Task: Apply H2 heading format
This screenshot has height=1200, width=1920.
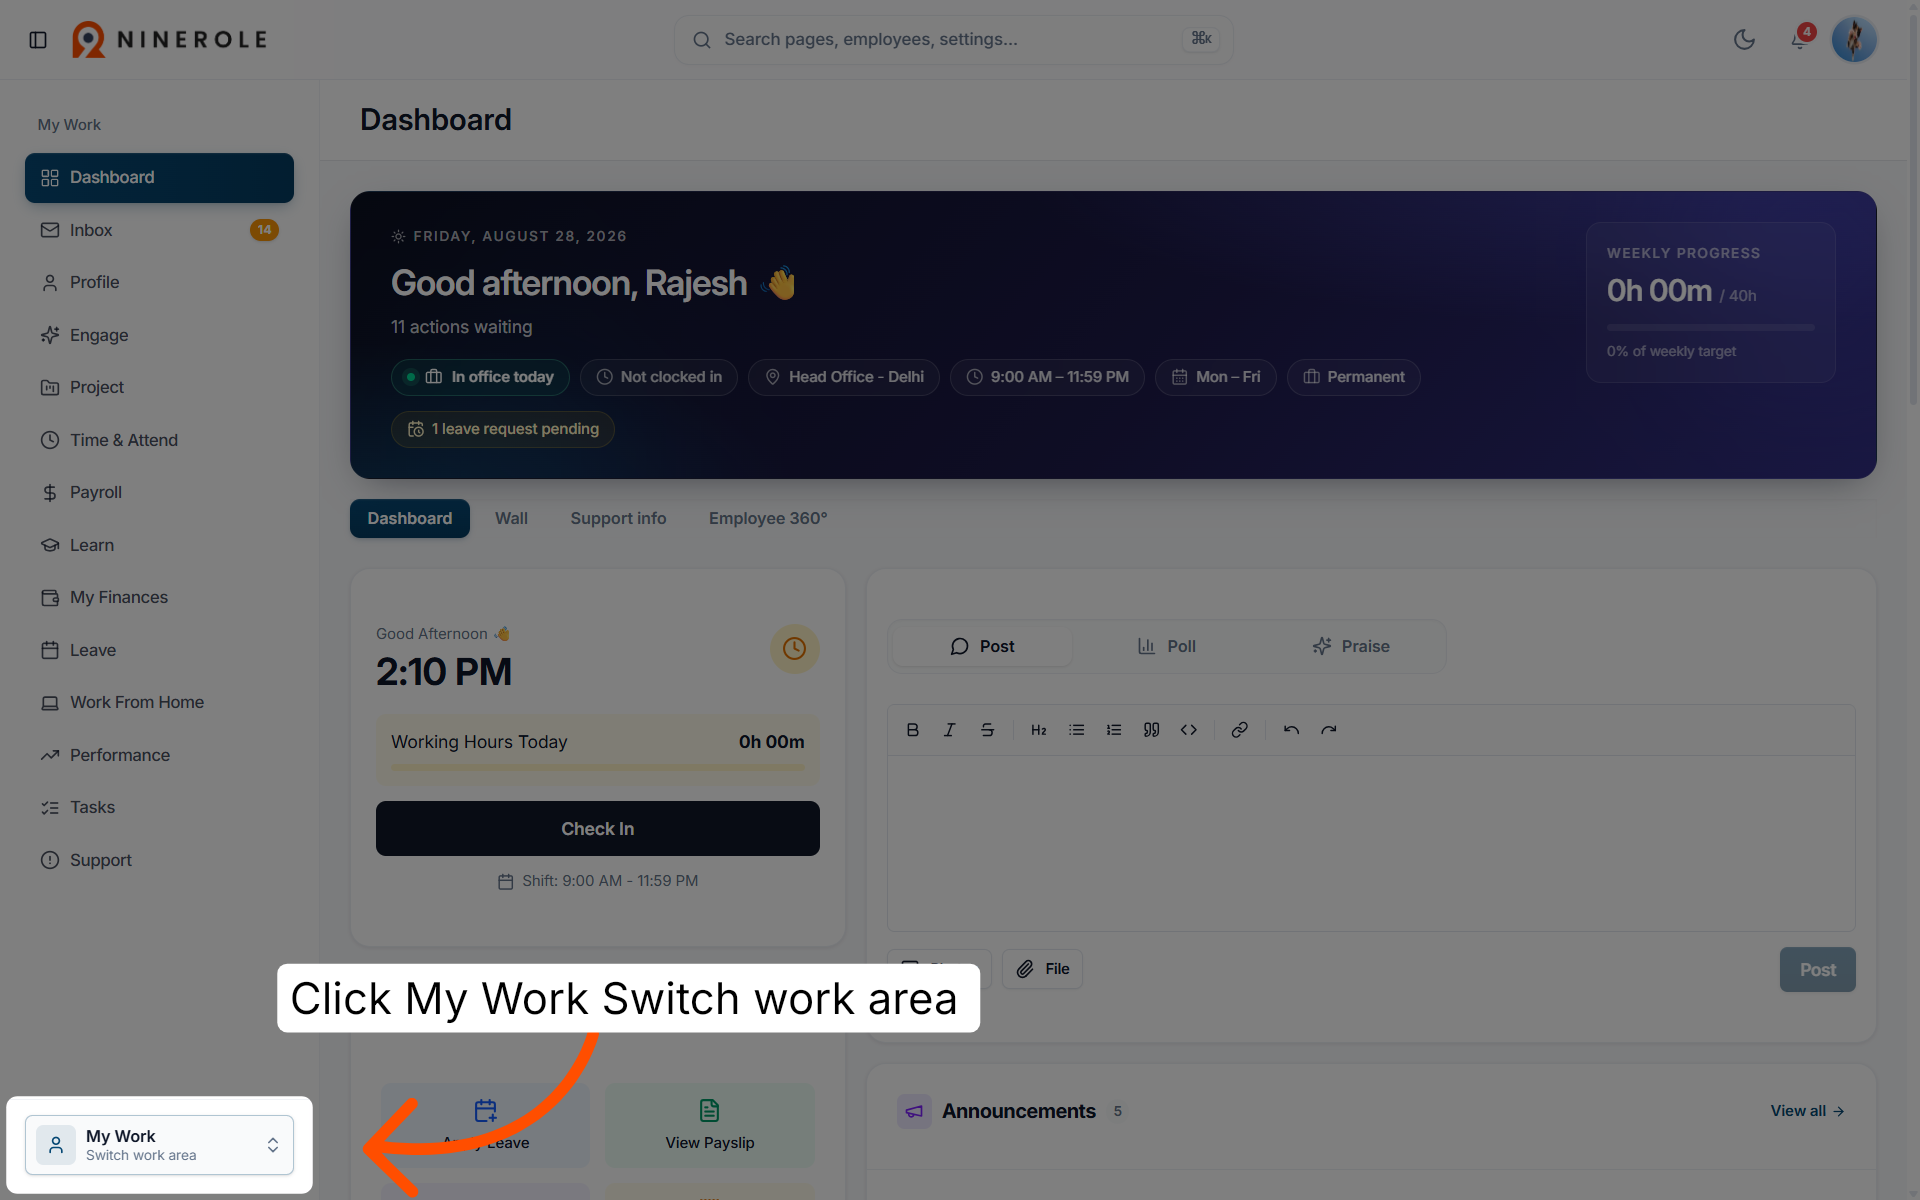Action: (x=1039, y=730)
